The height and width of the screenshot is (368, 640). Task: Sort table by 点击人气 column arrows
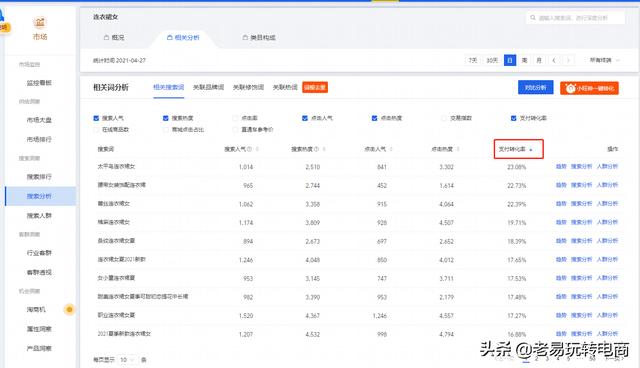[x=391, y=149]
